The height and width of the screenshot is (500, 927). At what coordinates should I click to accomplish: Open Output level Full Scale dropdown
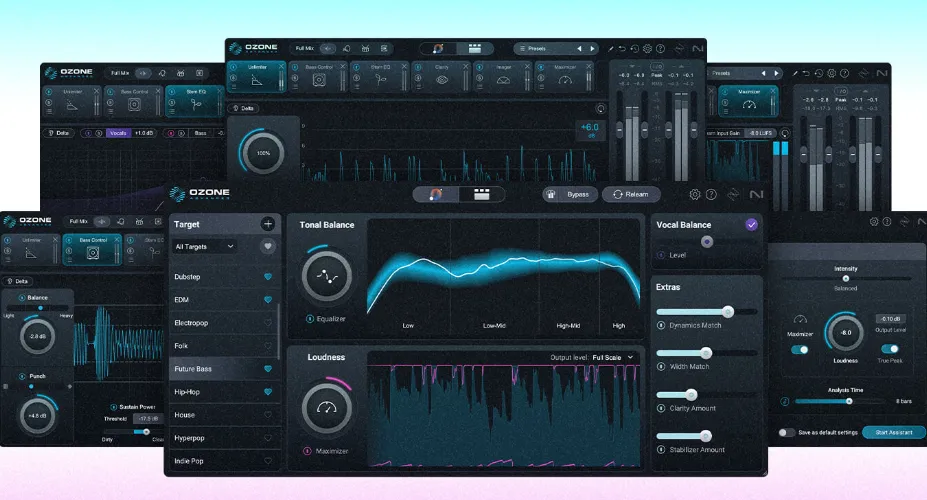point(613,358)
